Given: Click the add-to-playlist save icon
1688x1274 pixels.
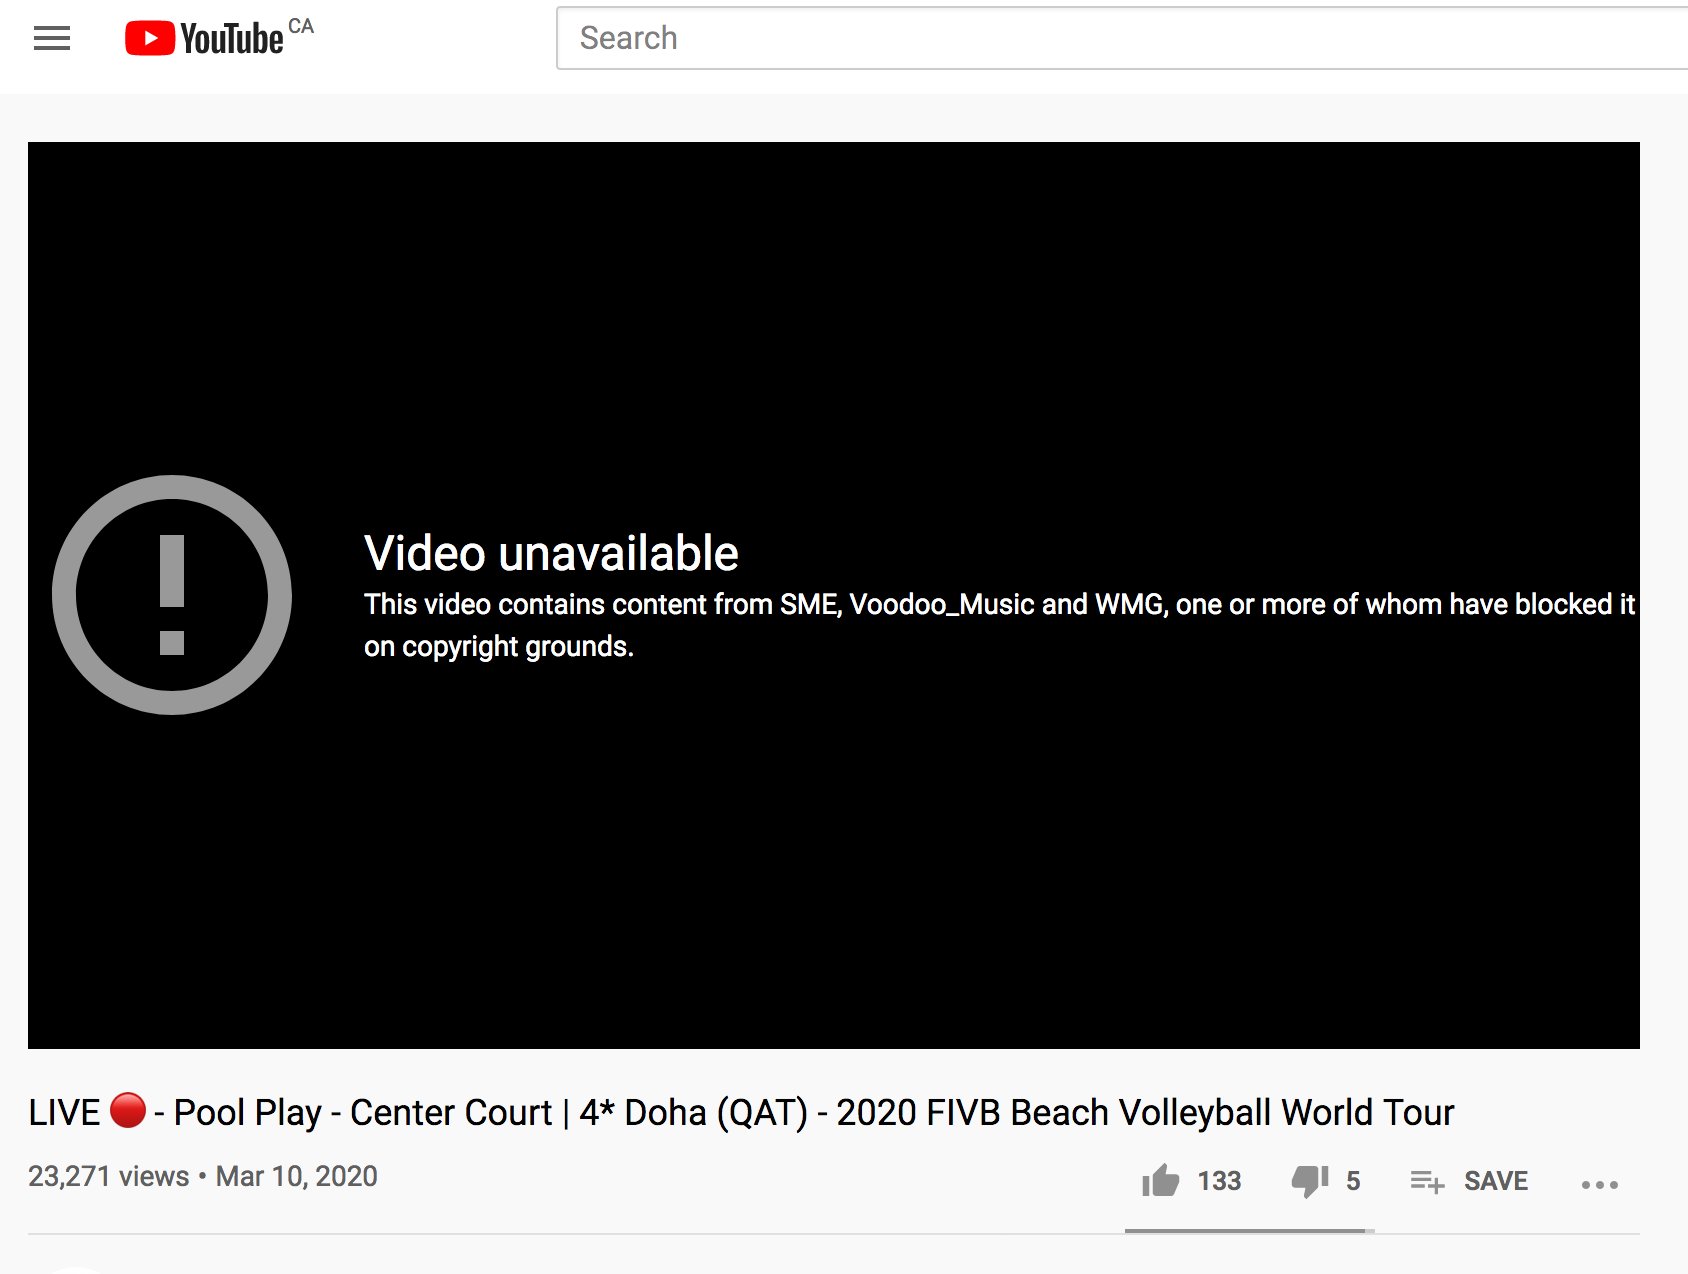Looking at the screenshot, I should 1427,1182.
